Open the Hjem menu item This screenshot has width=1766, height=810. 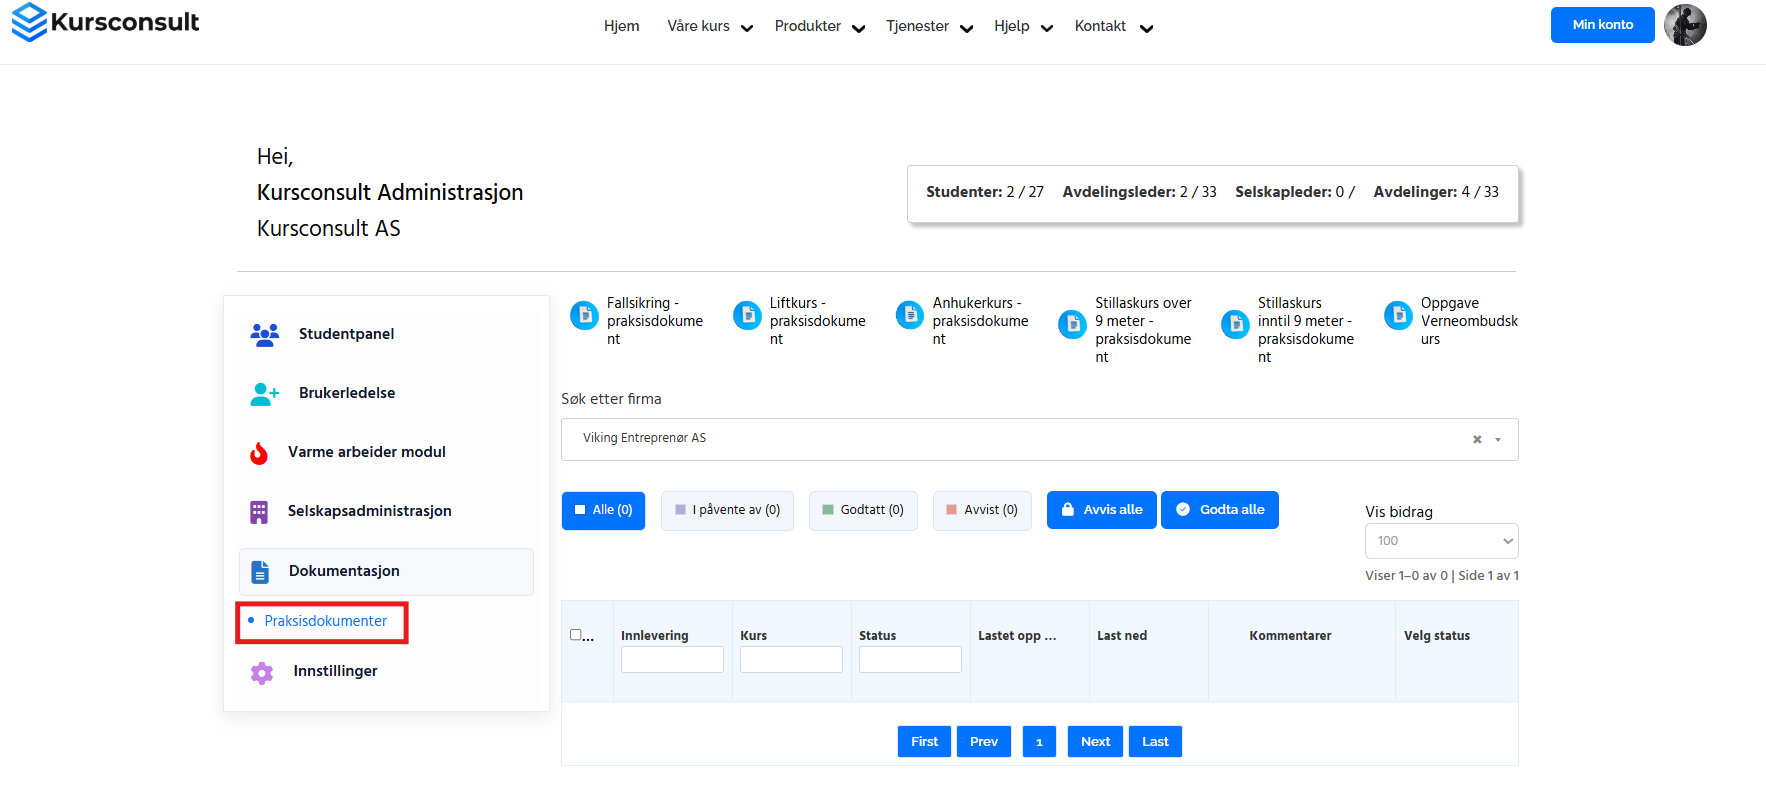click(621, 26)
